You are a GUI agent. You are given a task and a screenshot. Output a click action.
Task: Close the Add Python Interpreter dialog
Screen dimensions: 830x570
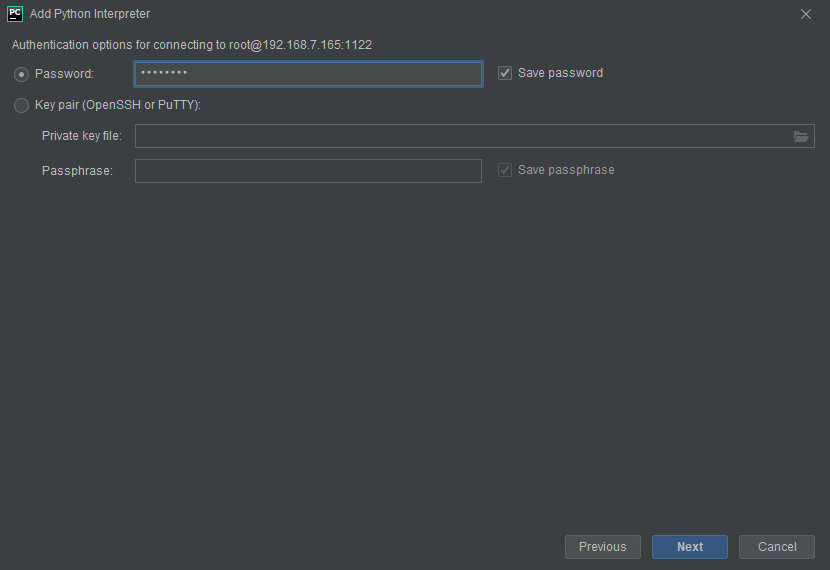click(x=806, y=14)
